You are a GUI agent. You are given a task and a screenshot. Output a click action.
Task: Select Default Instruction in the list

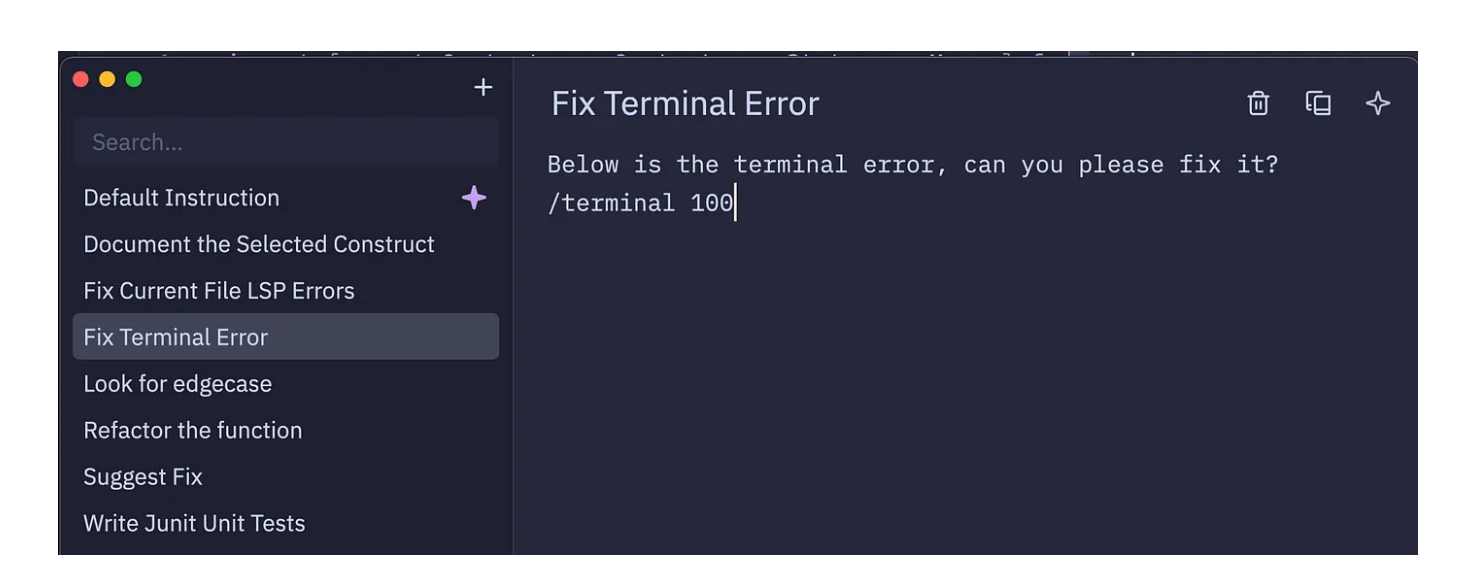tap(286, 198)
